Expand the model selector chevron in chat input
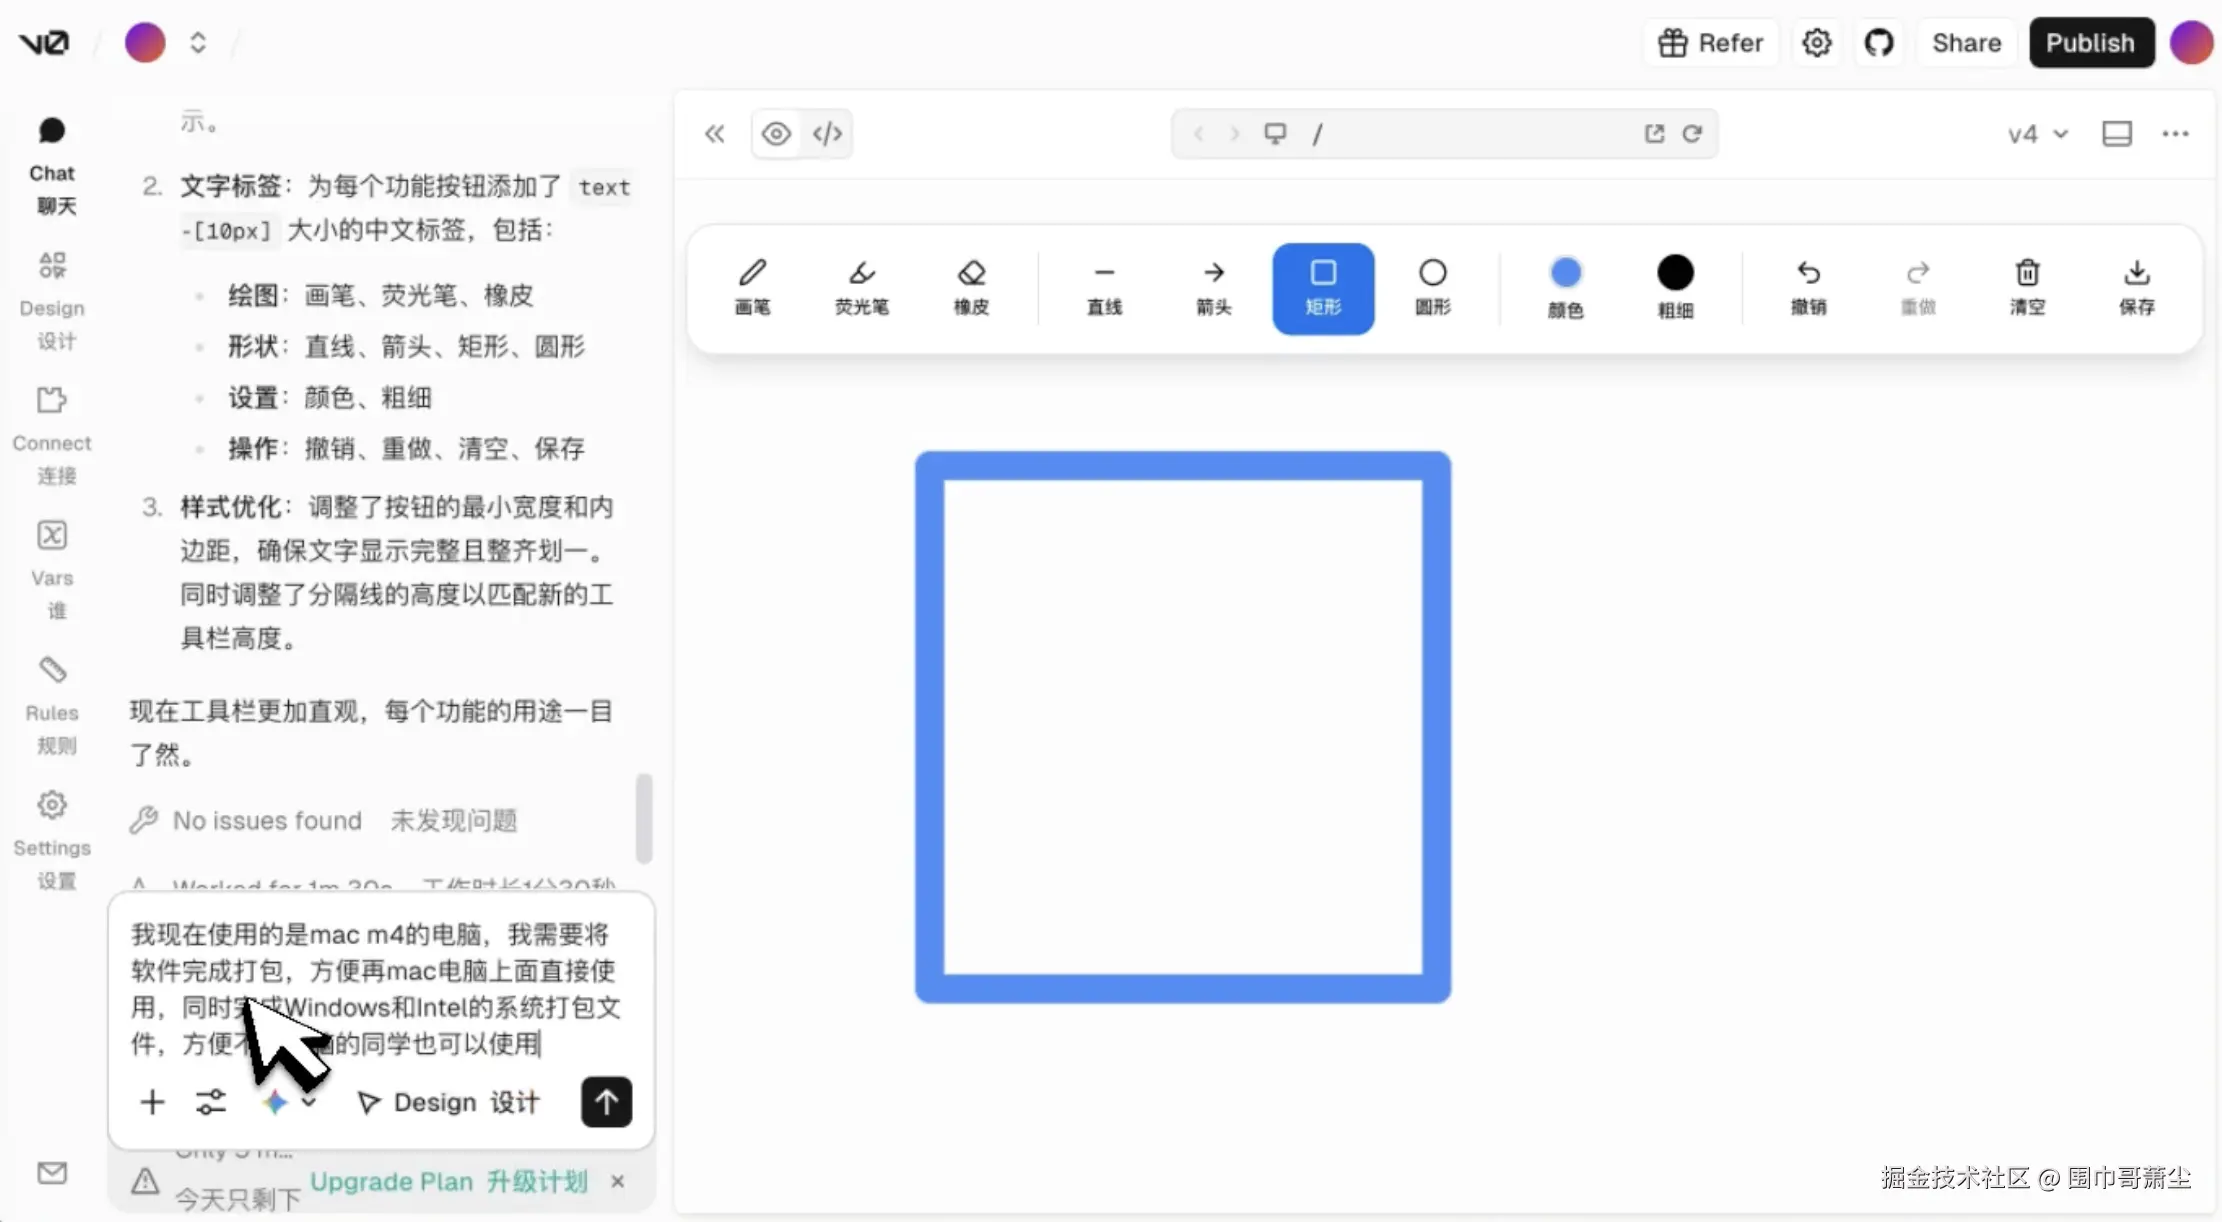The image size is (2222, 1222). click(308, 1102)
